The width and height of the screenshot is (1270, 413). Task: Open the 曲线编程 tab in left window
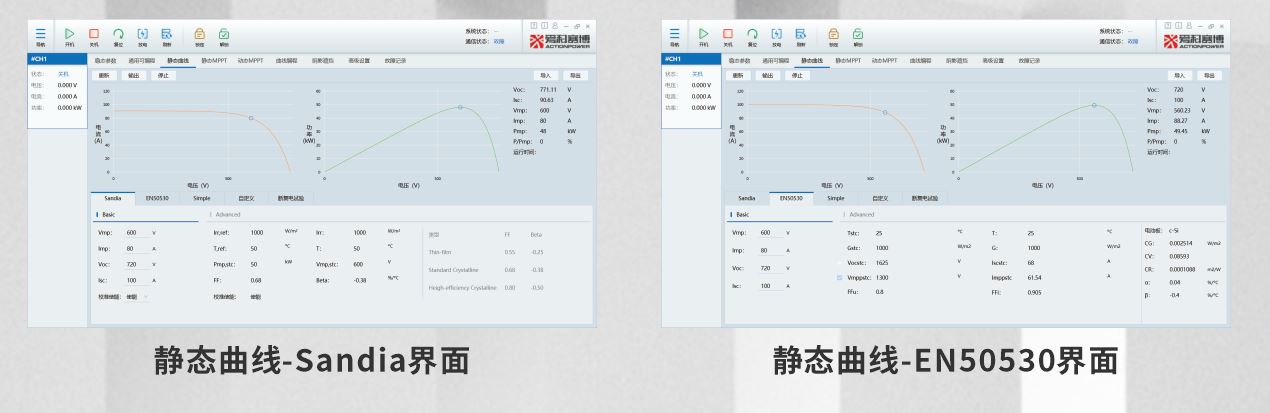[287, 61]
